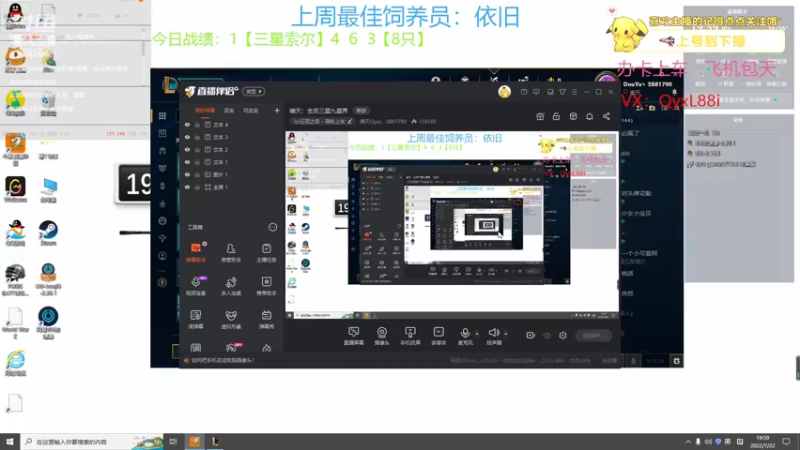Viewport: 800px width, 450px height.
Task: Open the 视频连麦 tool
Action: pyautogui.click(x=196, y=286)
